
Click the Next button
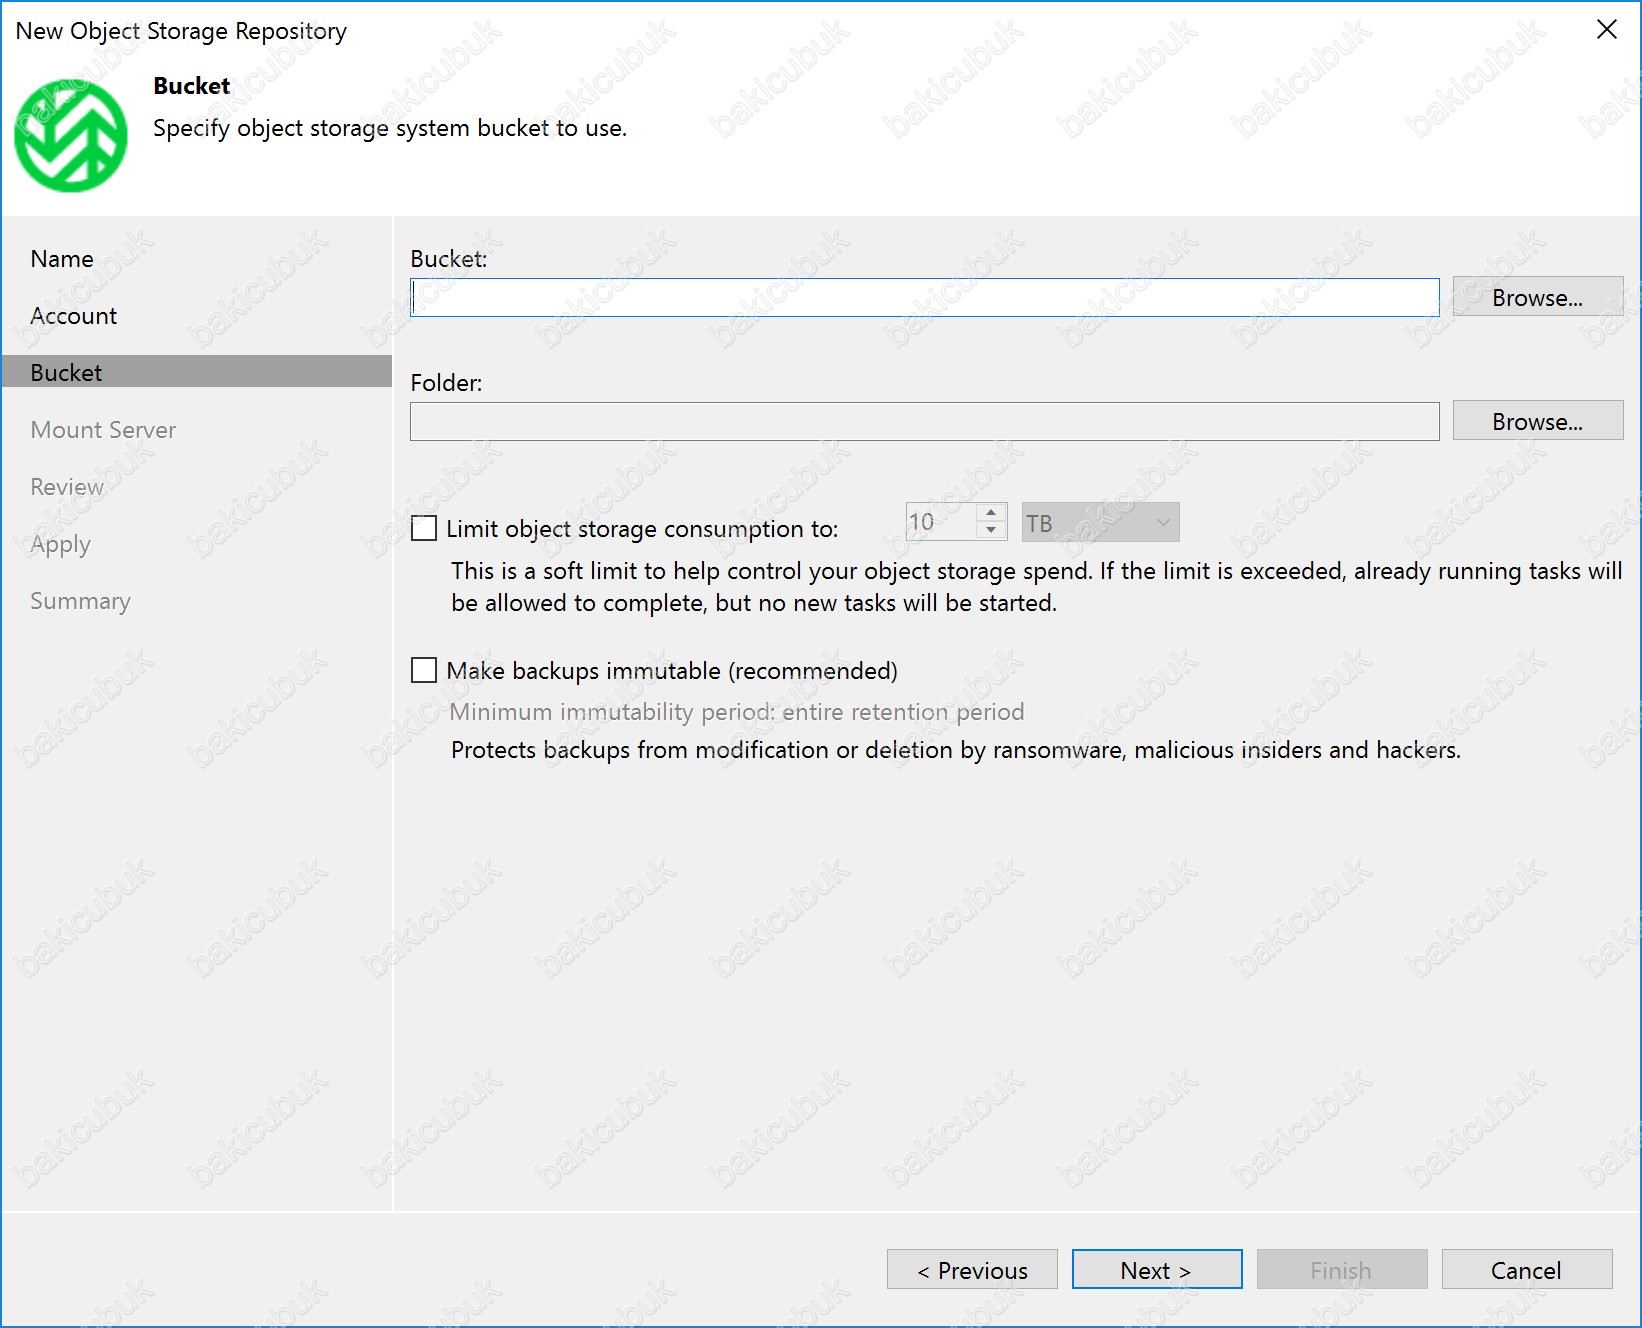click(1156, 1270)
